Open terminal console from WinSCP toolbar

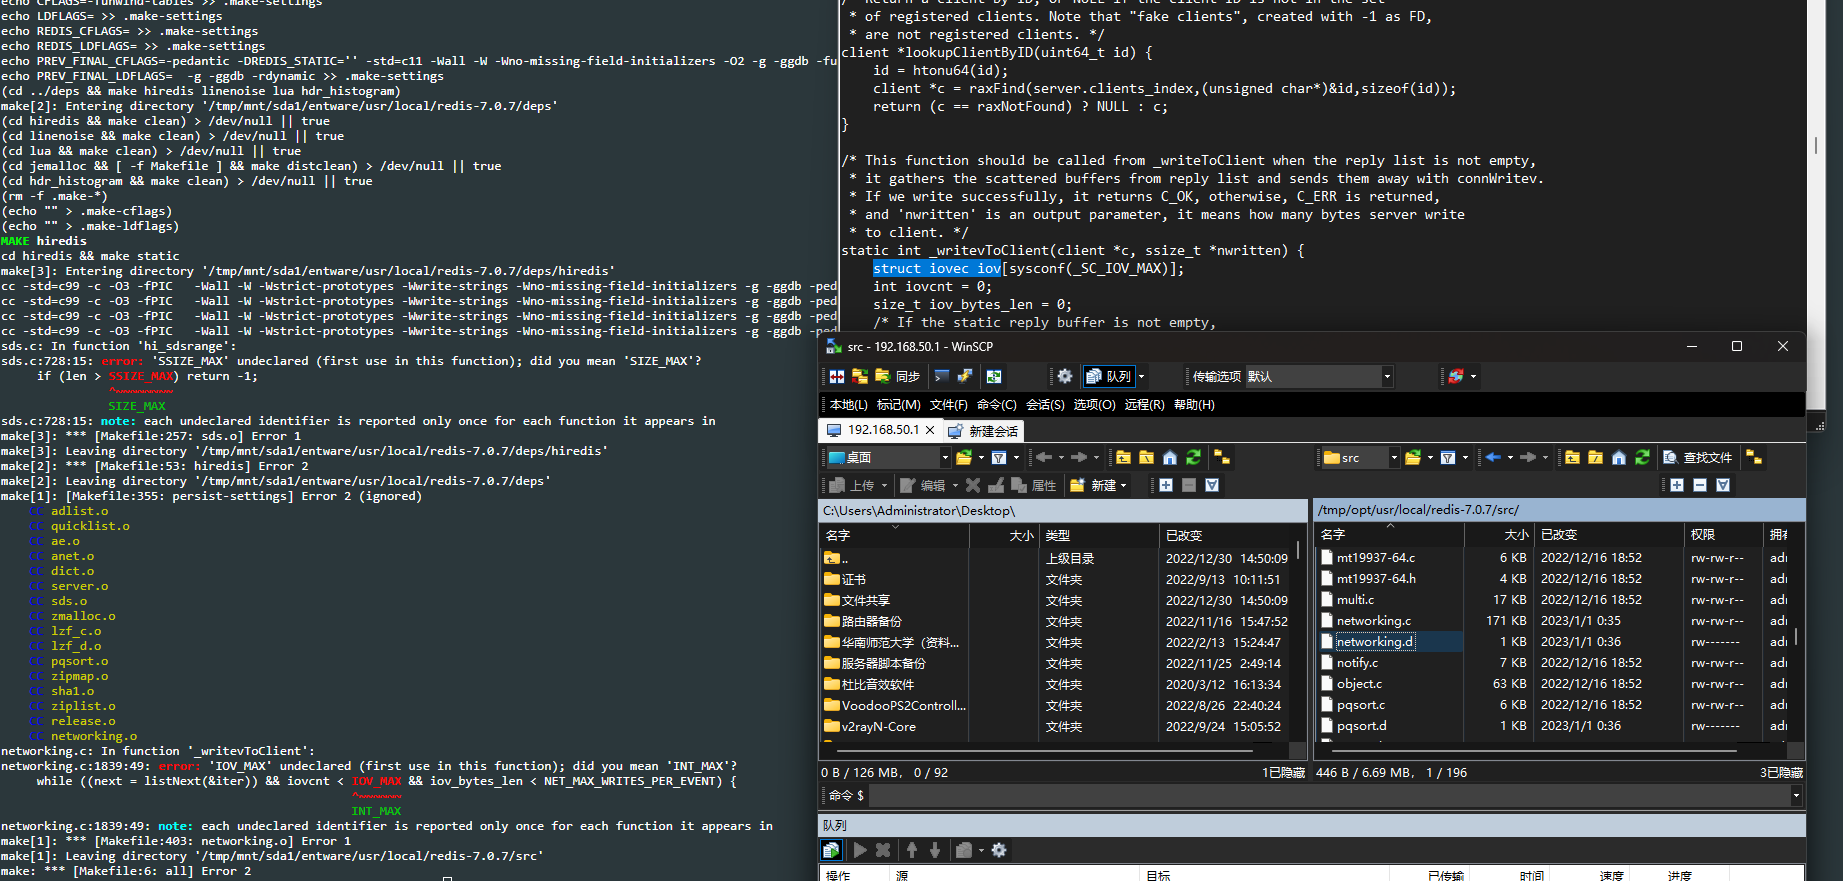point(941,376)
